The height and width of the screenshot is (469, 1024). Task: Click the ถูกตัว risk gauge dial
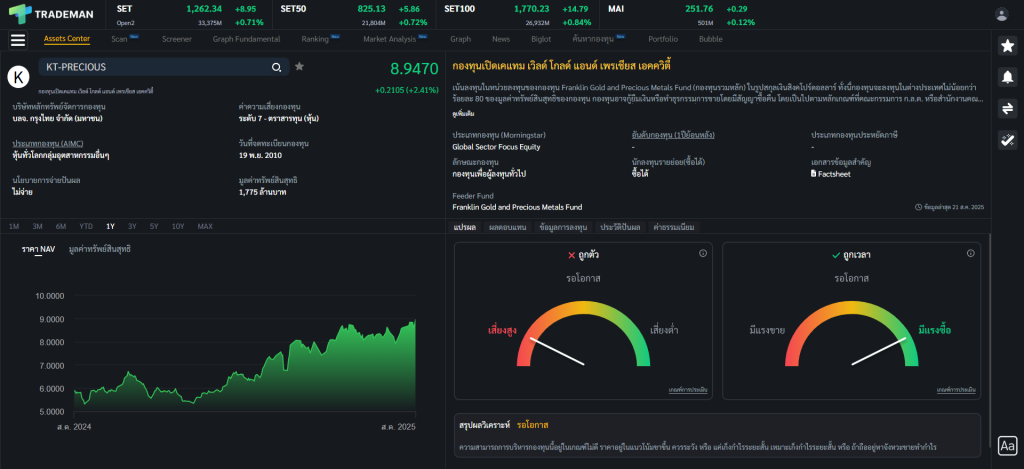click(583, 333)
